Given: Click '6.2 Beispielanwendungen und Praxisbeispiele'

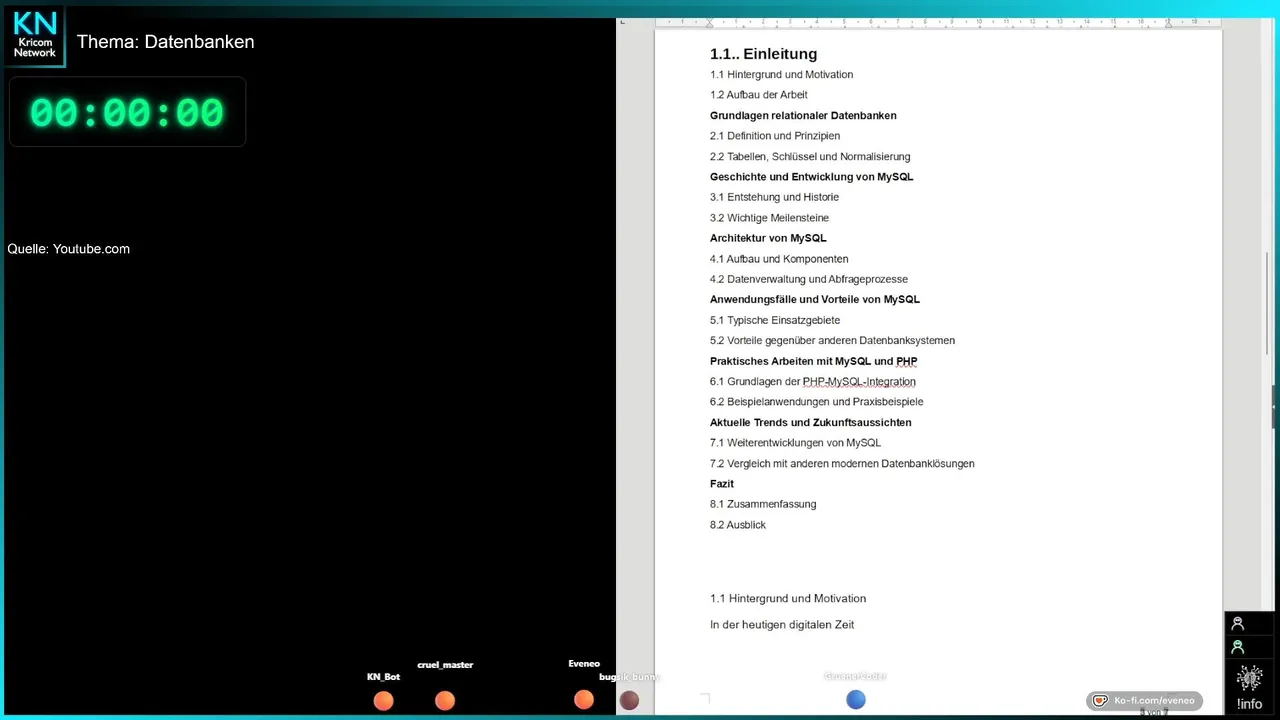Looking at the screenshot, I should point(817,402).
